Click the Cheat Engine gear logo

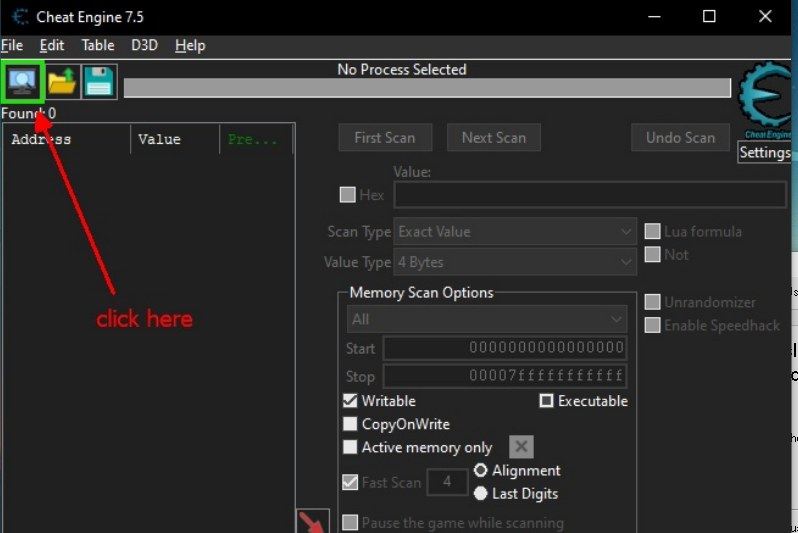[x=765, y=96]
